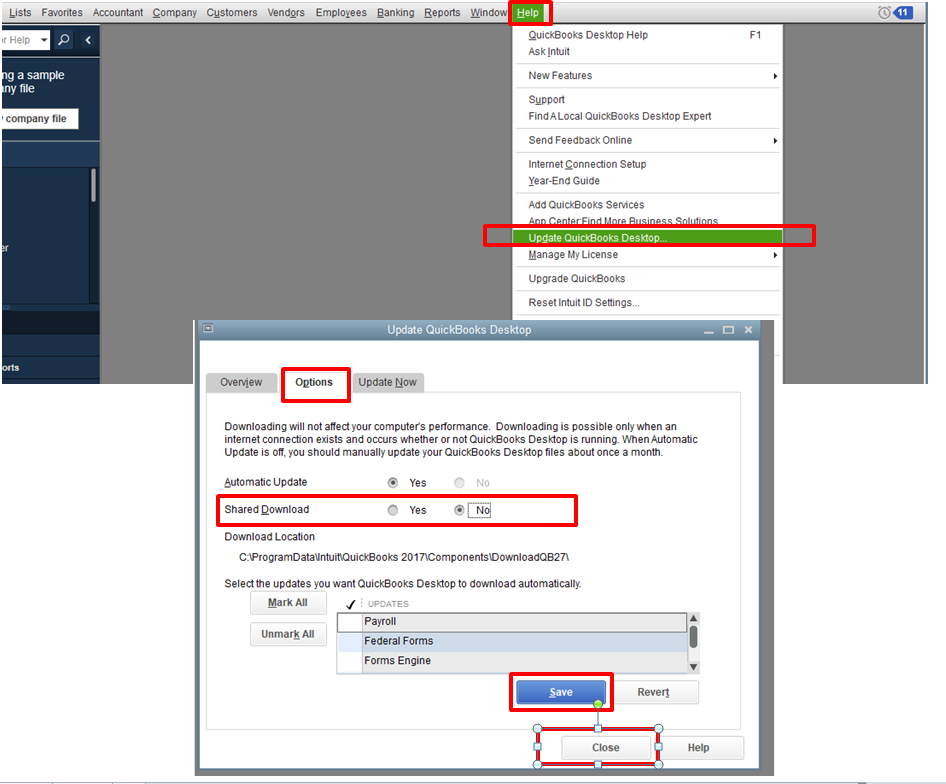Choose Year-End Guide menu item
Viewport: 946px width, 784px height.
point(647,181)
